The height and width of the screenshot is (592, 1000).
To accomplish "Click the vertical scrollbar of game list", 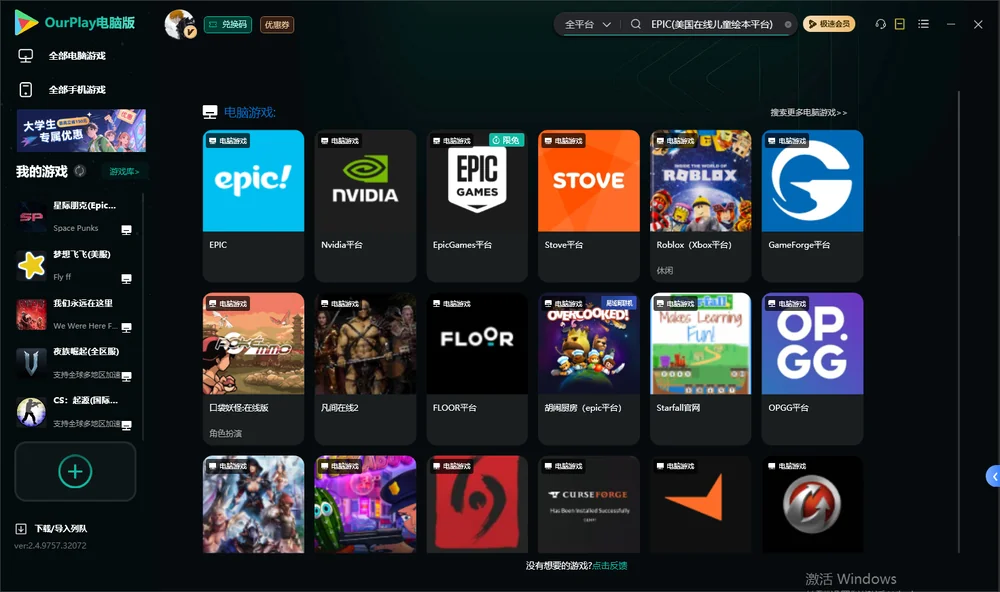I will tap(958, 322).
